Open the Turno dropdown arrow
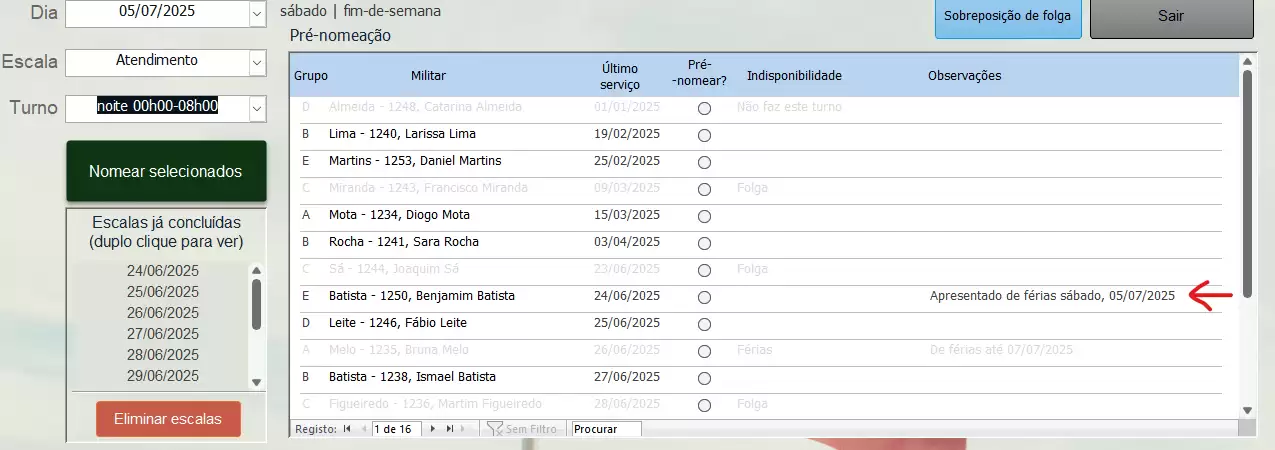 [257, 108]
